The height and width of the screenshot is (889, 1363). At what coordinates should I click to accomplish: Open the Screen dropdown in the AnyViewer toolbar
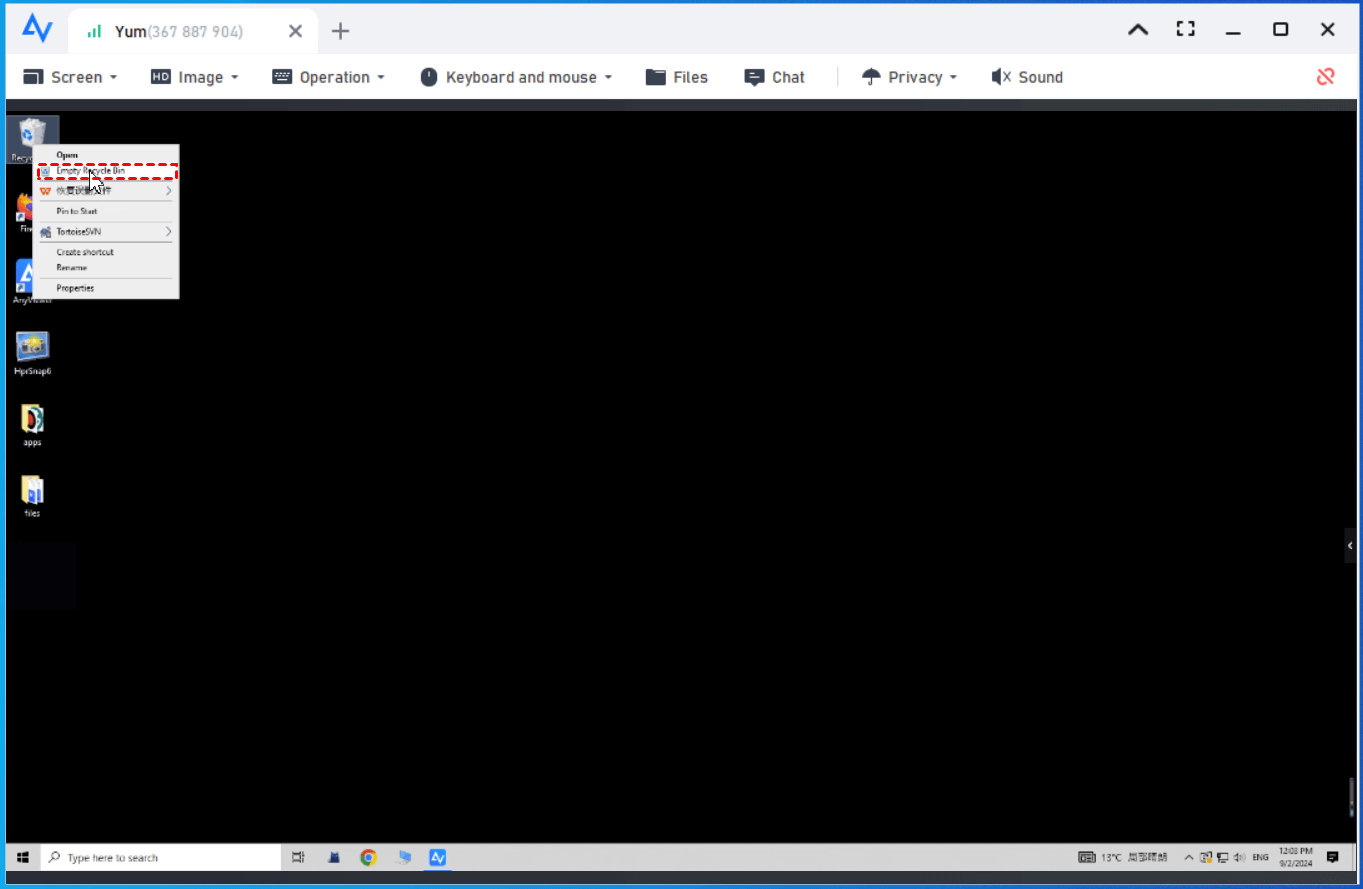70,77
